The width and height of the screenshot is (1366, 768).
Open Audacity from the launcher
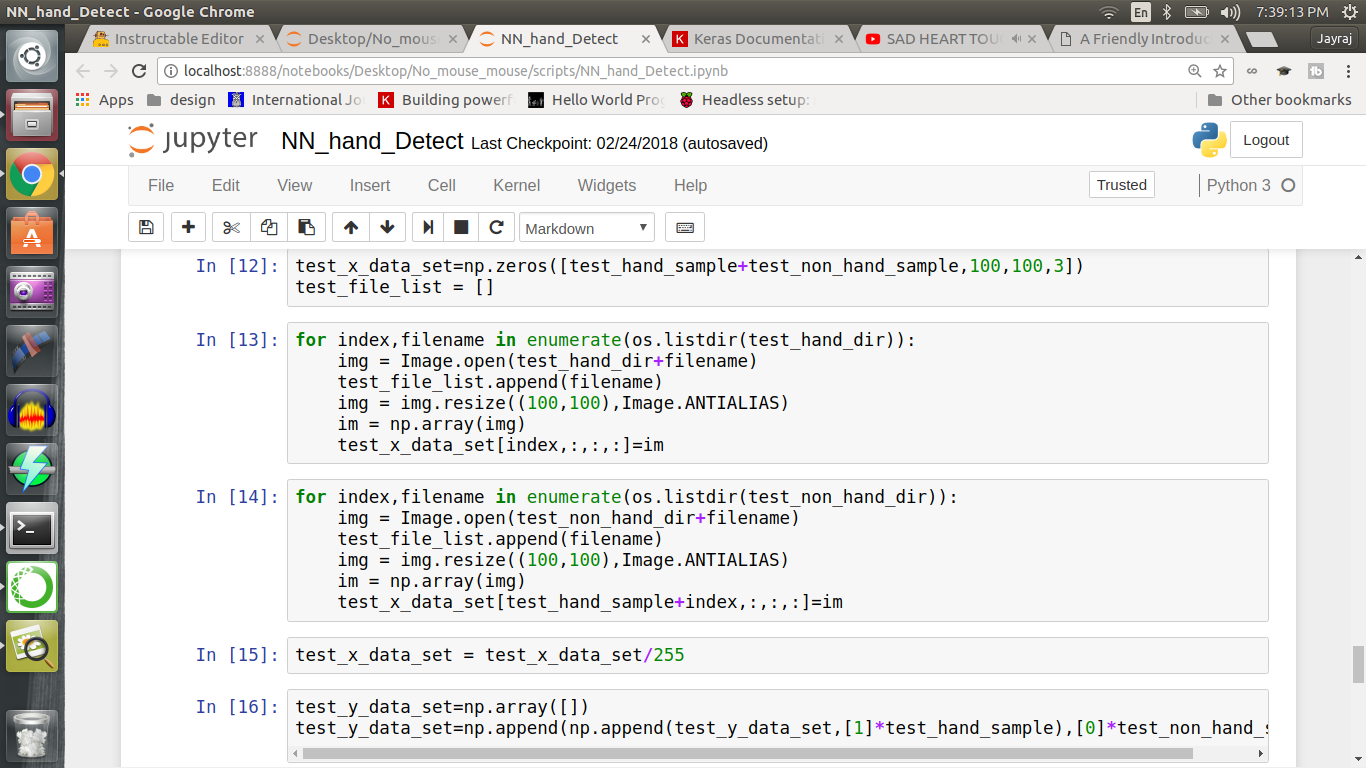32,410
